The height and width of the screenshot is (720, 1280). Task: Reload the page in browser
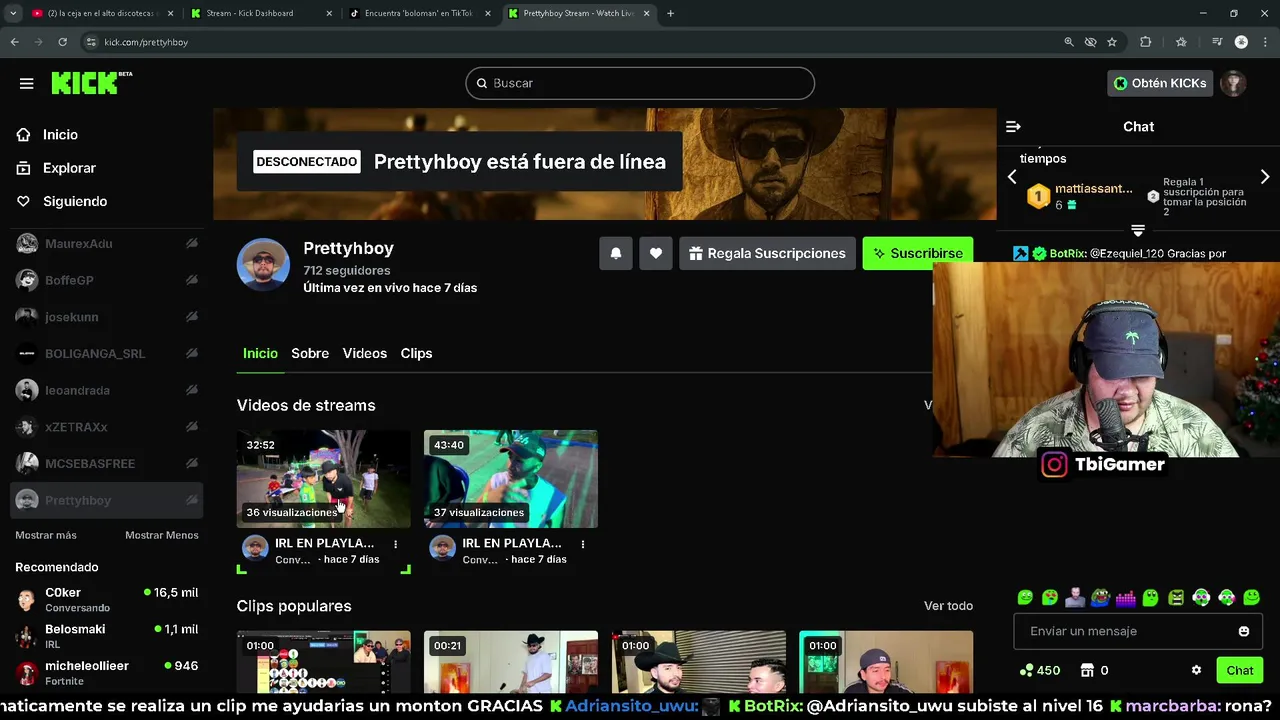[x=62, y=42]
